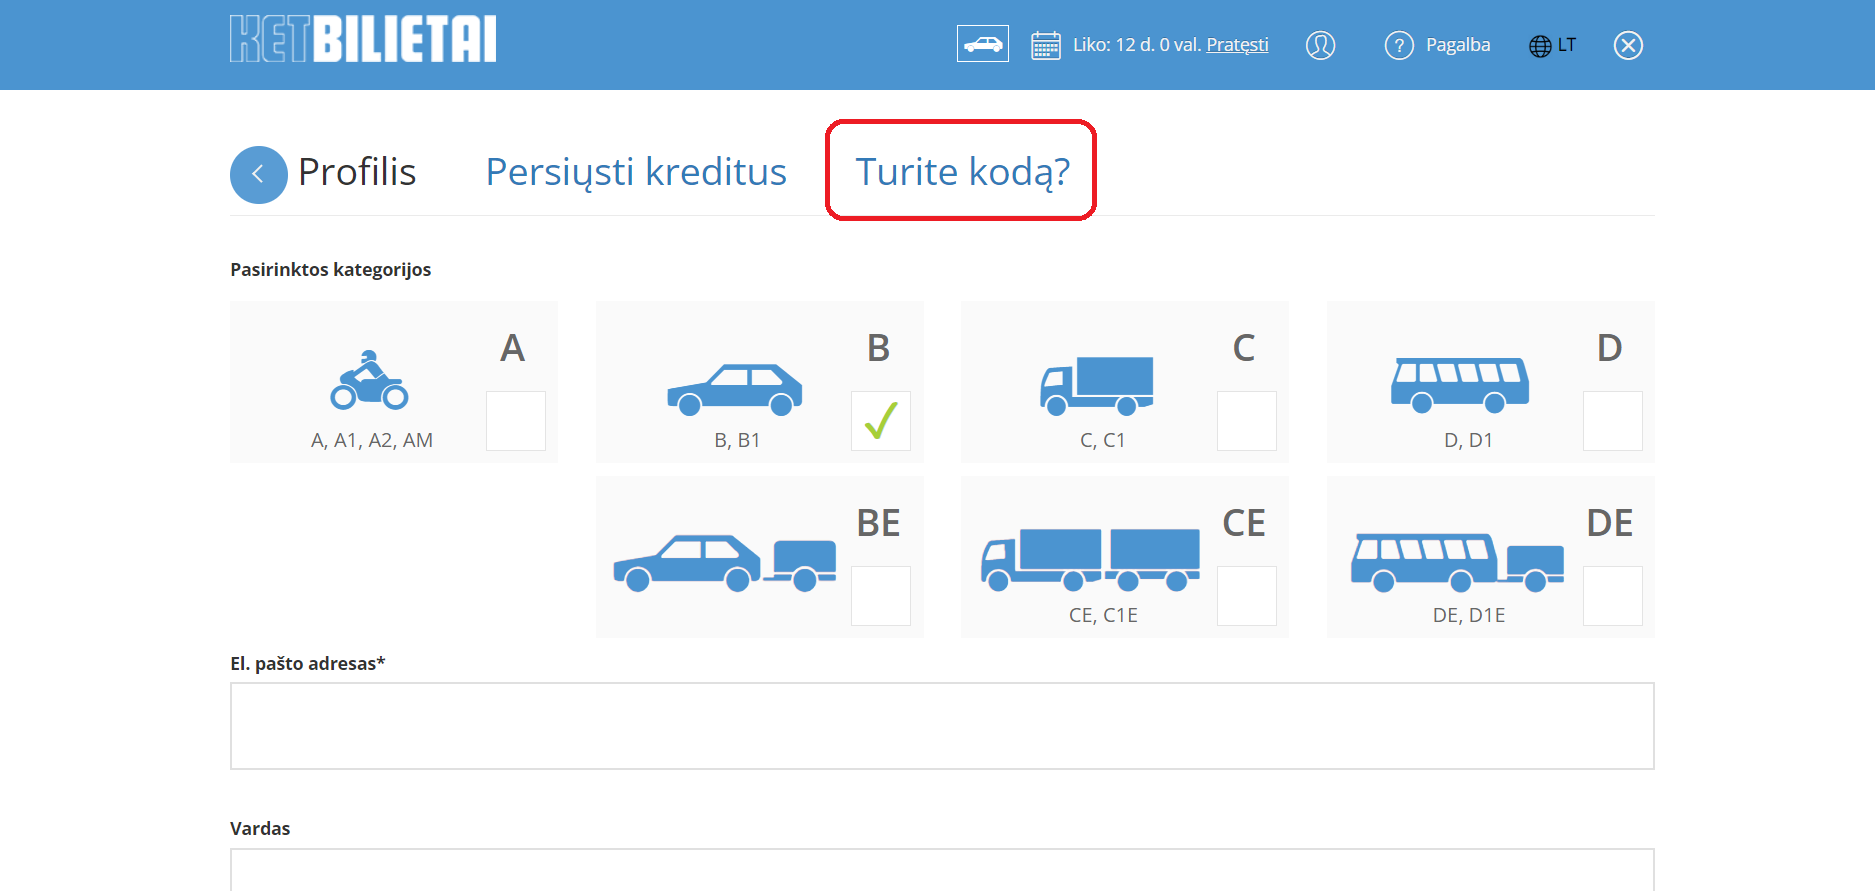Click the globe language icon
This screenshot has height=891, width=1875.
[1540, 46]
